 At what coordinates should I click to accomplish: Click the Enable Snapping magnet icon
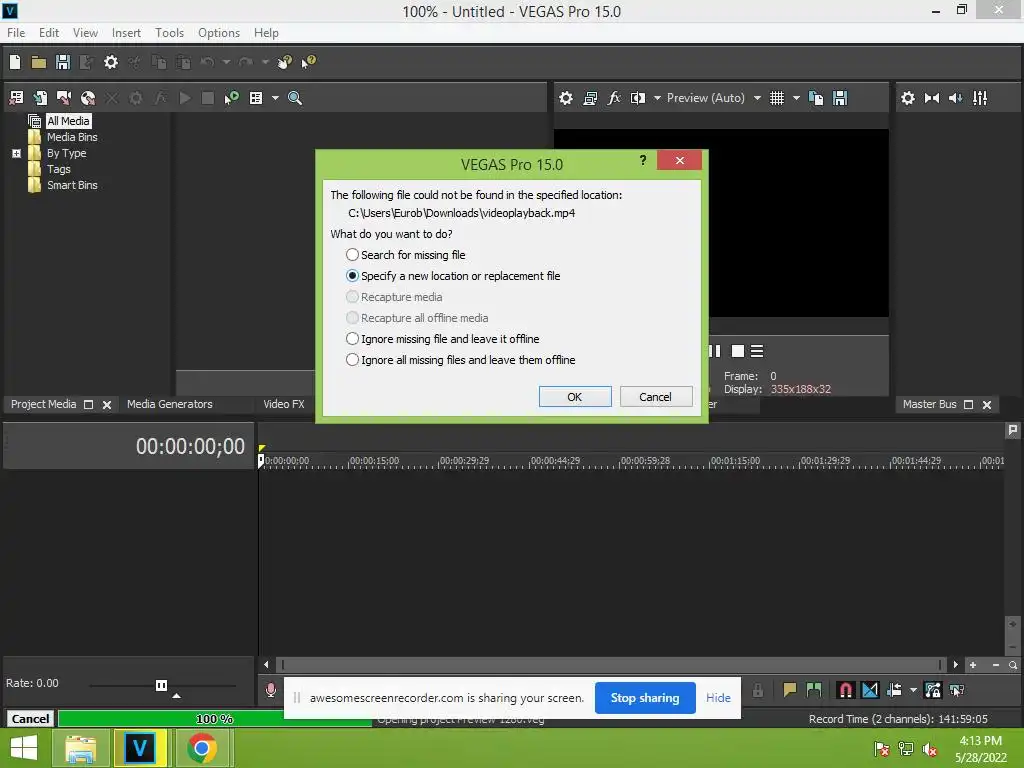845,690
